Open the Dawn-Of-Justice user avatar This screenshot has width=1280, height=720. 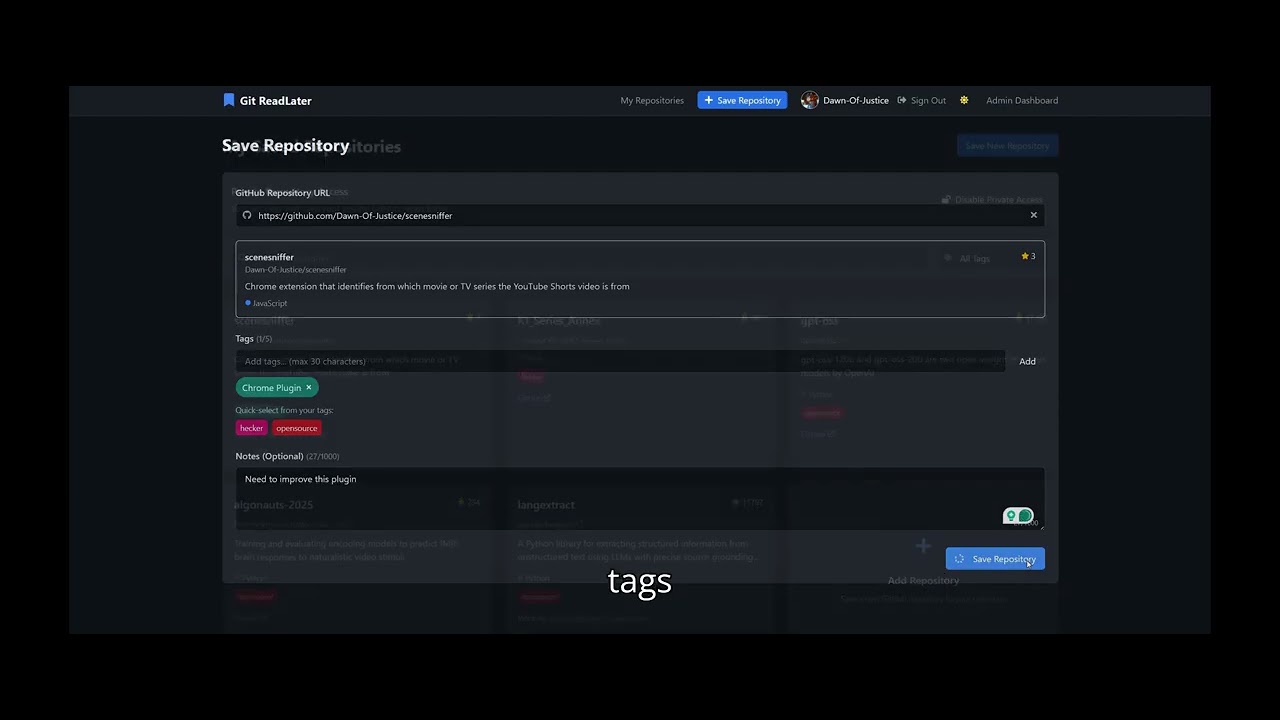click(x=810, y=100)
